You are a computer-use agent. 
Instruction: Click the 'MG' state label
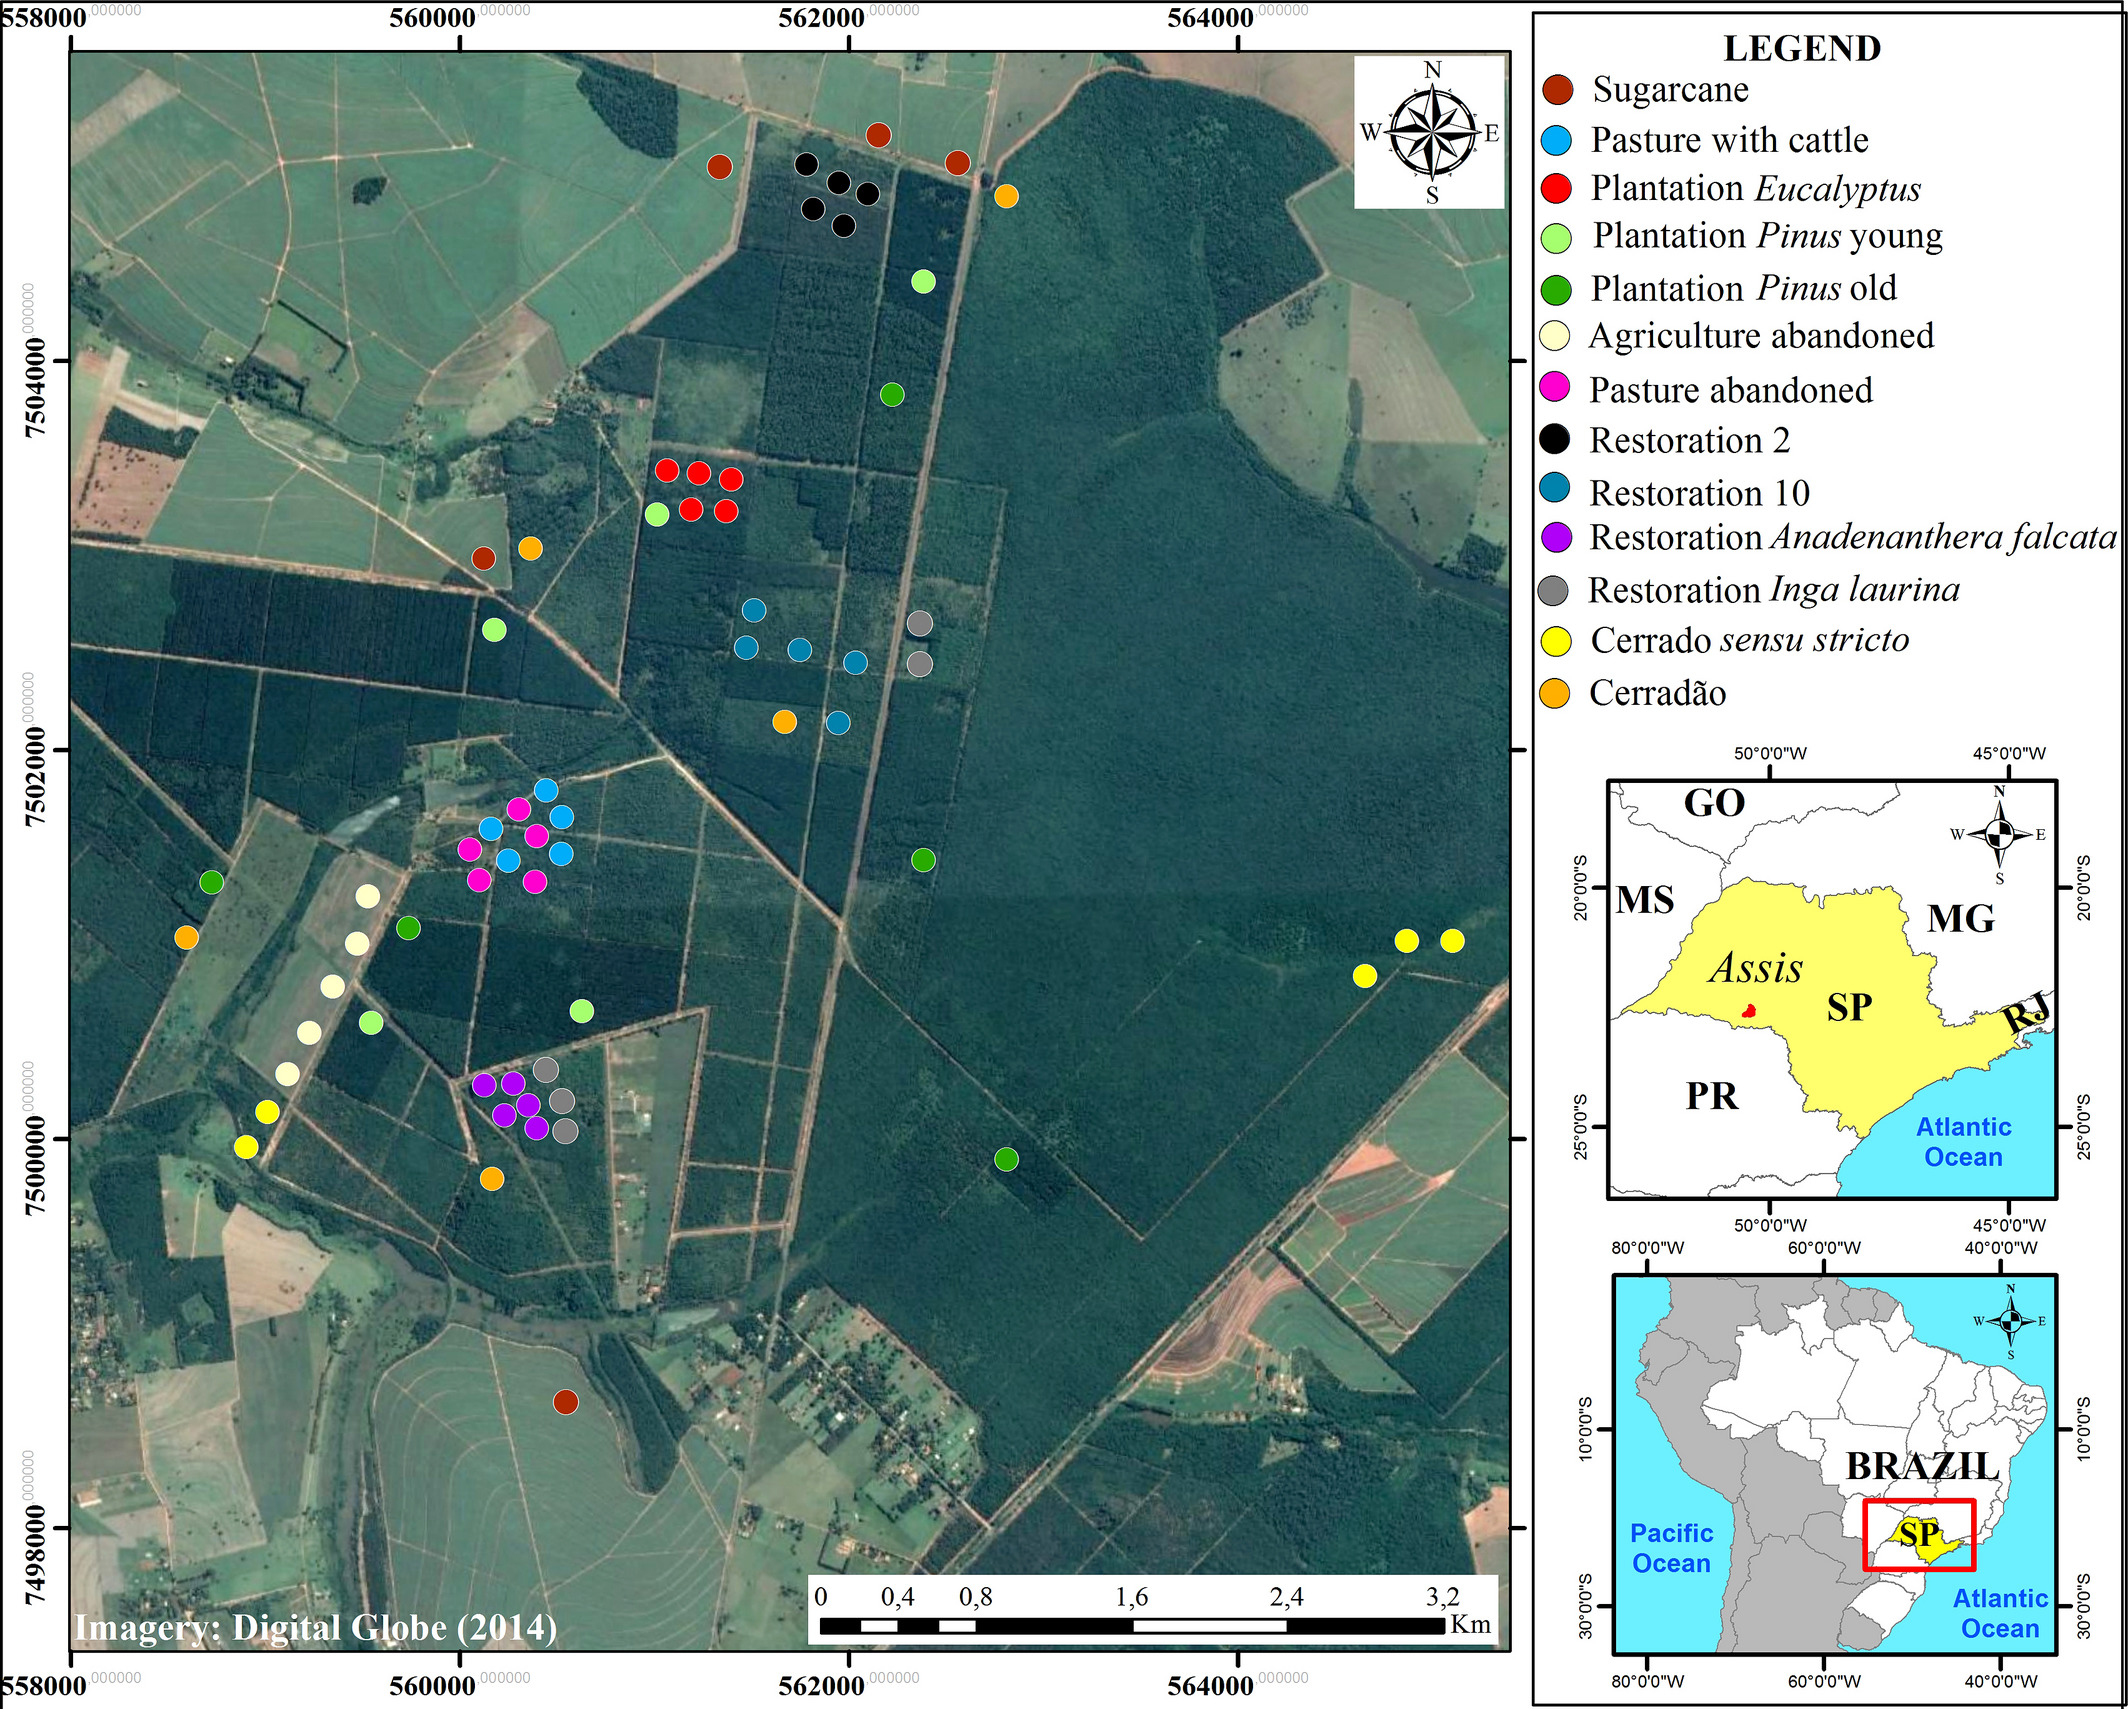click(1961, 918)
